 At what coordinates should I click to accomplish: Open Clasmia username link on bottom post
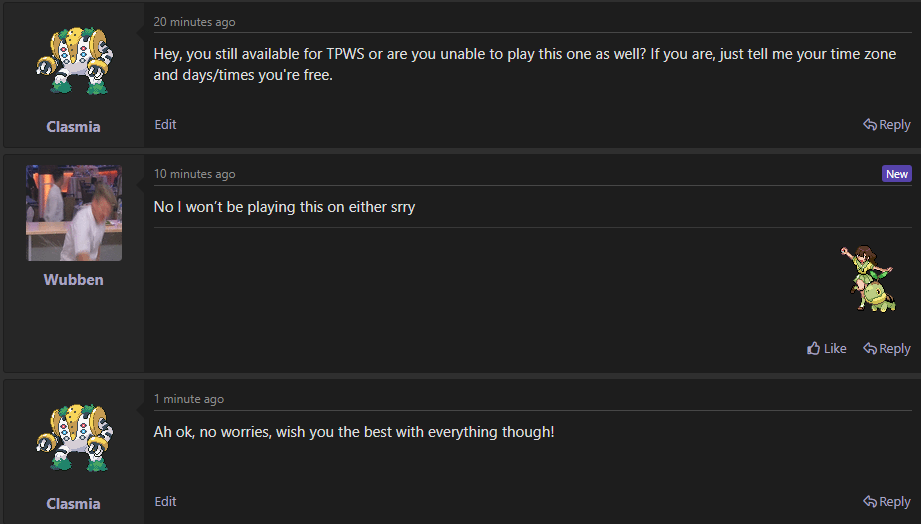[73, 504]
